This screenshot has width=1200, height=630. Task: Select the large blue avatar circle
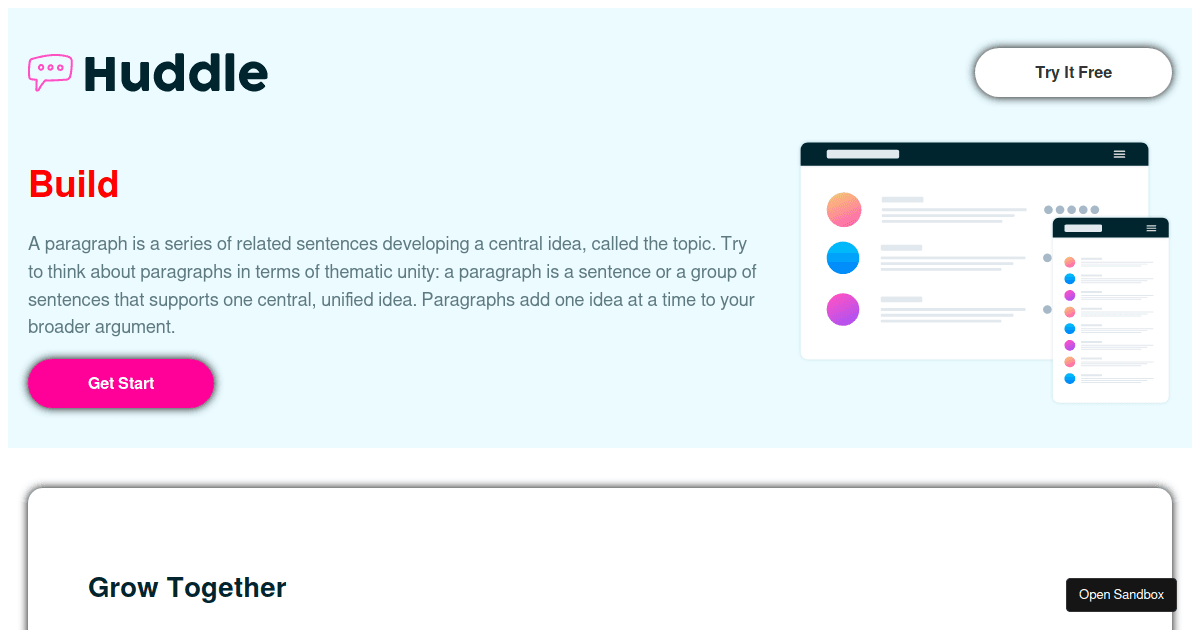click(843, 258)
